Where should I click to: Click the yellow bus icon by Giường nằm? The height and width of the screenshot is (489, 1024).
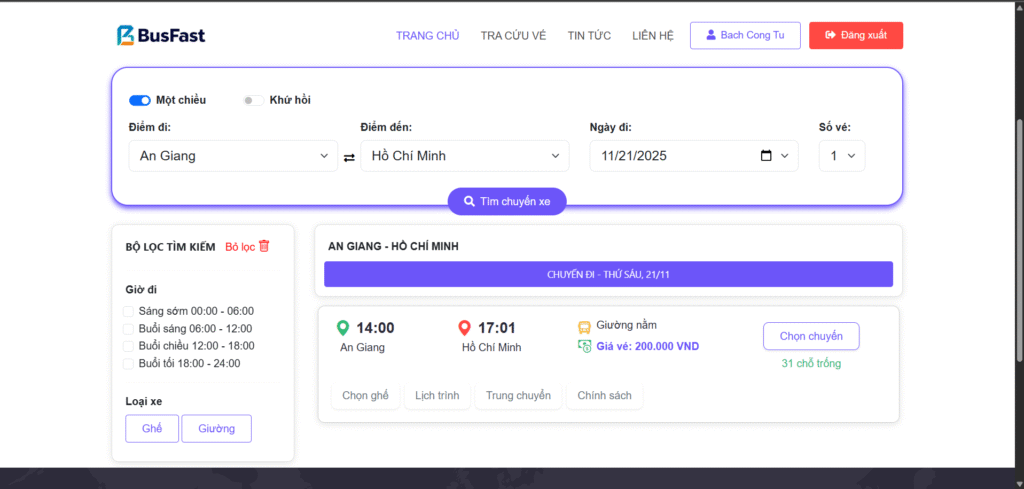[x=584, y=326]
